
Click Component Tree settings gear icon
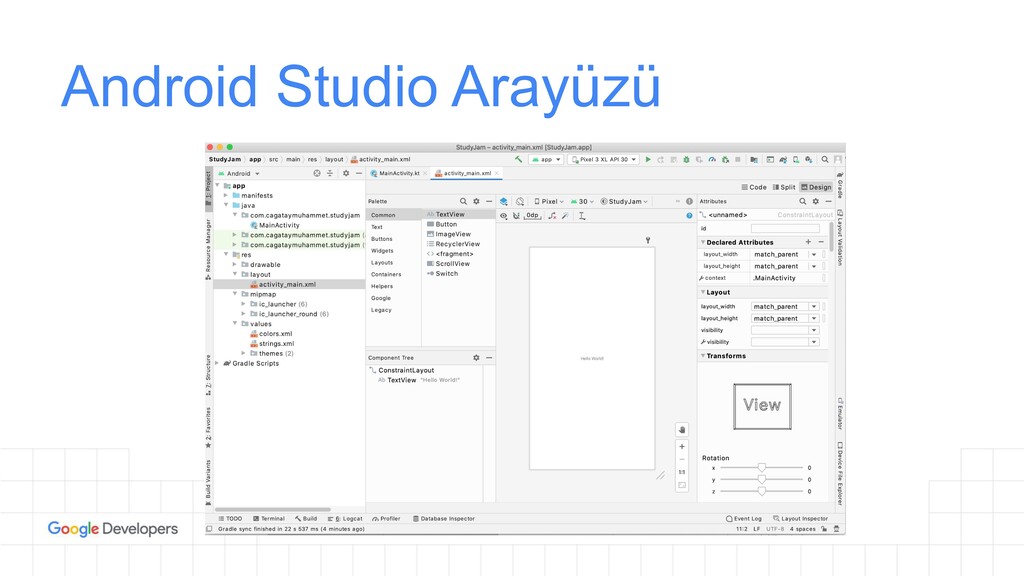[x=476, y=358]
